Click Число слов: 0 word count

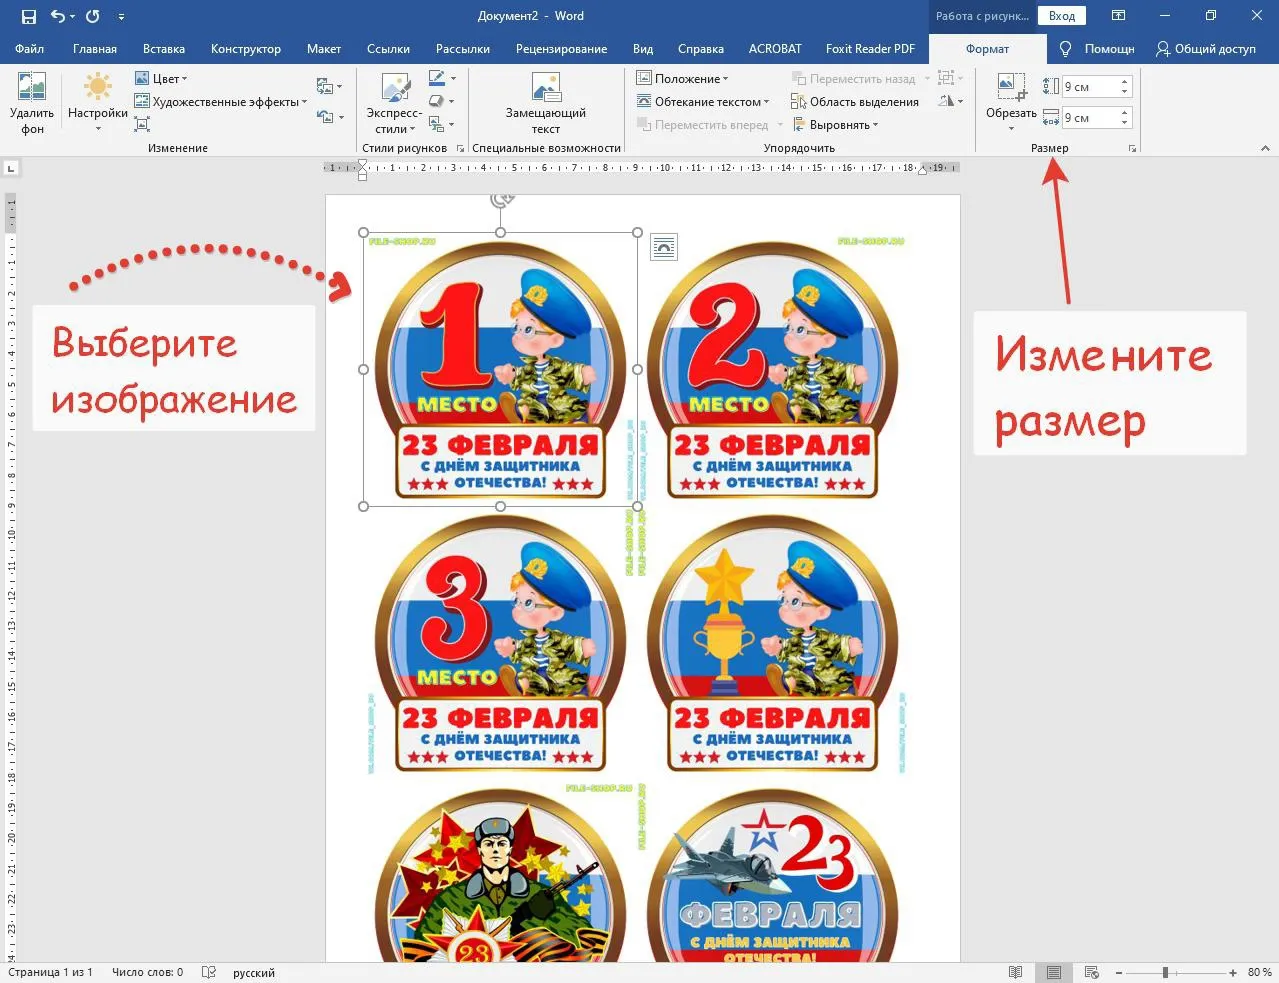148,972
